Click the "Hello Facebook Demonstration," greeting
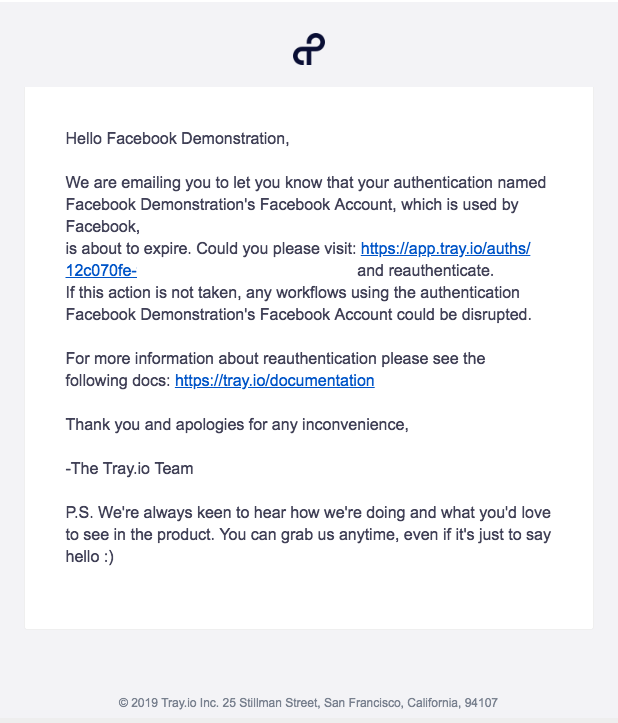 point(177,139)
